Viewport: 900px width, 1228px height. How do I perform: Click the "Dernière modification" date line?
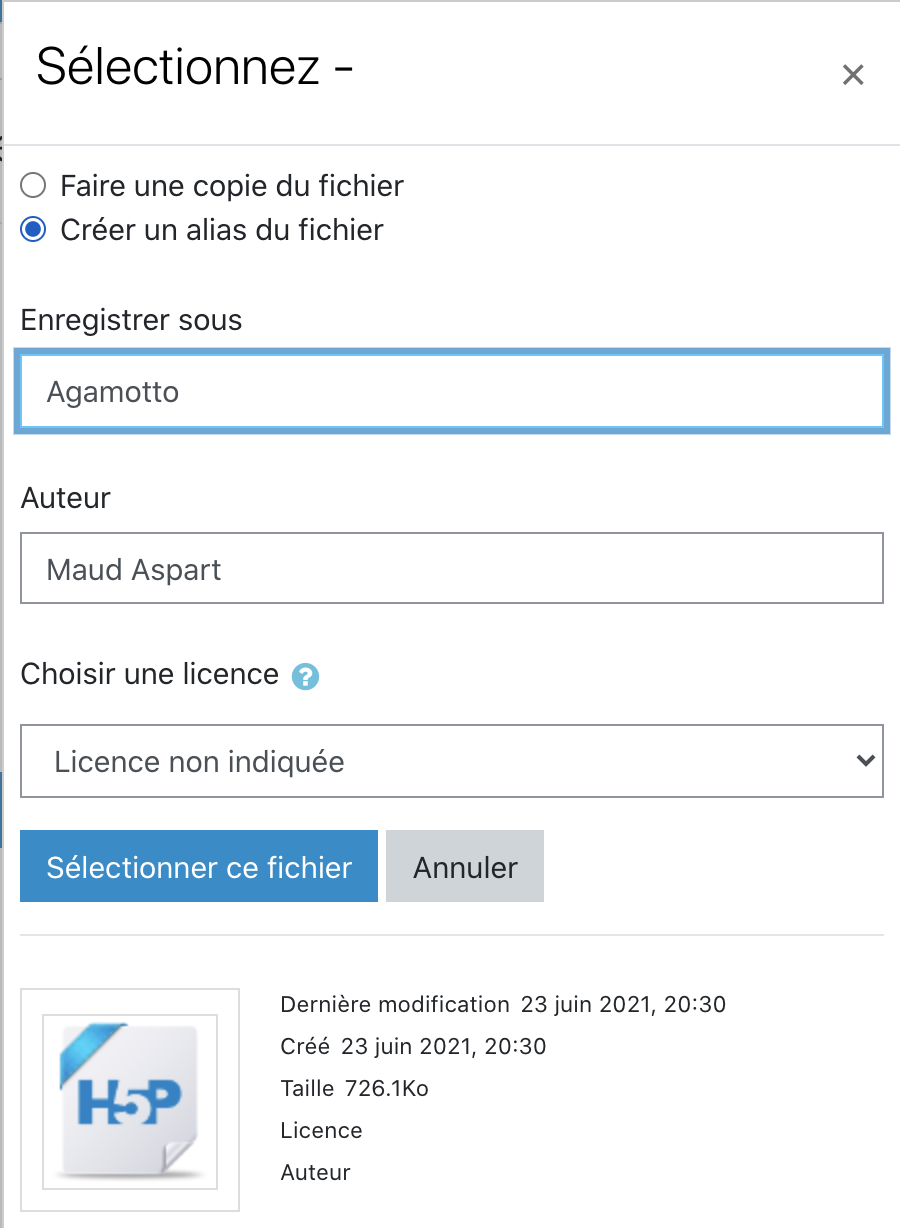pyautogui.click(x=503, y=1004)
